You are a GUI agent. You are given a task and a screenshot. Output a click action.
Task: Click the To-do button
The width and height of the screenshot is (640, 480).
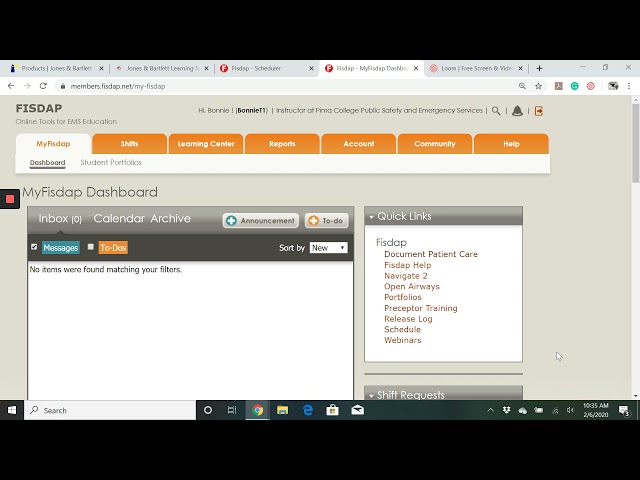(327, 220)
